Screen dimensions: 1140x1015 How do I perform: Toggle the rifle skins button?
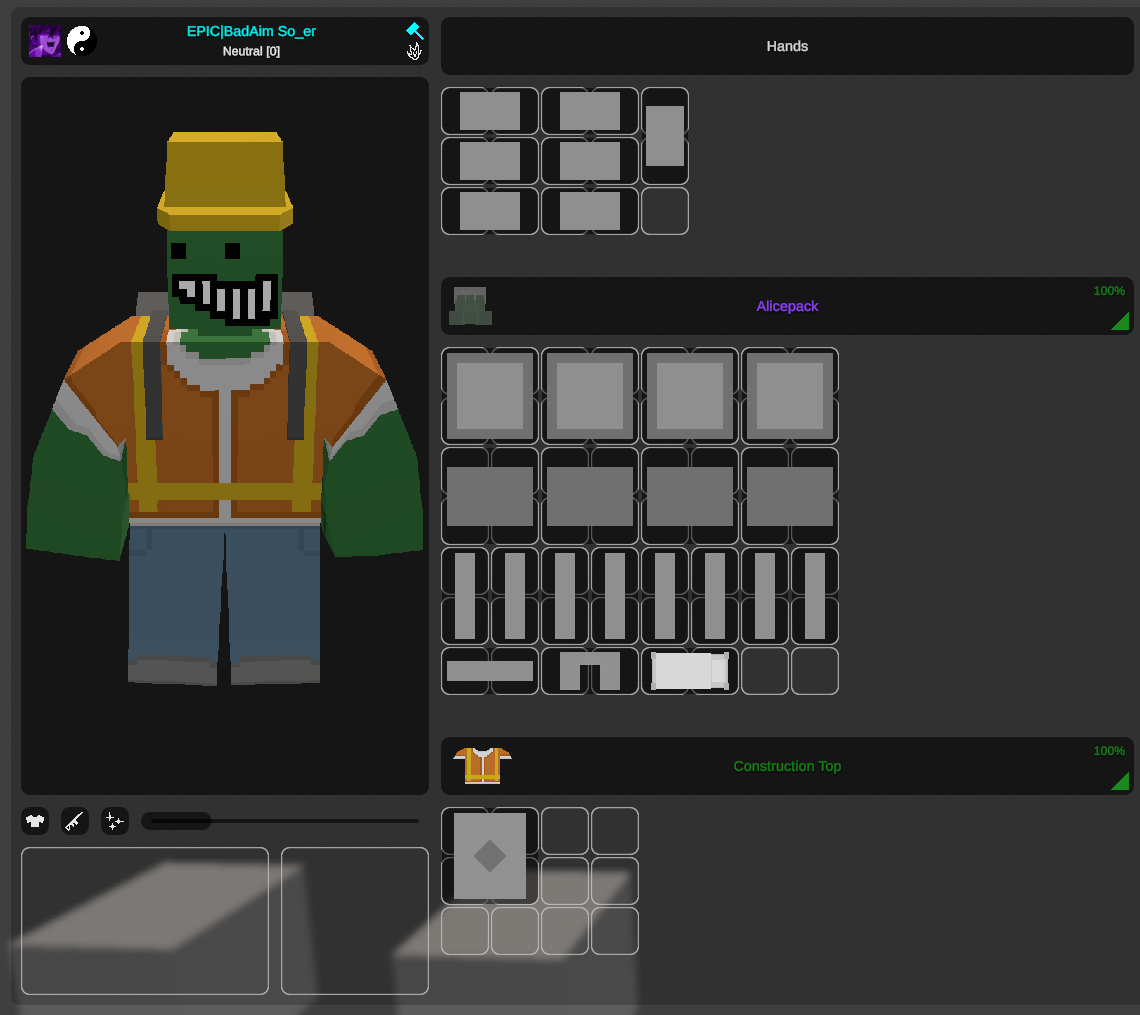coord(75,822)
